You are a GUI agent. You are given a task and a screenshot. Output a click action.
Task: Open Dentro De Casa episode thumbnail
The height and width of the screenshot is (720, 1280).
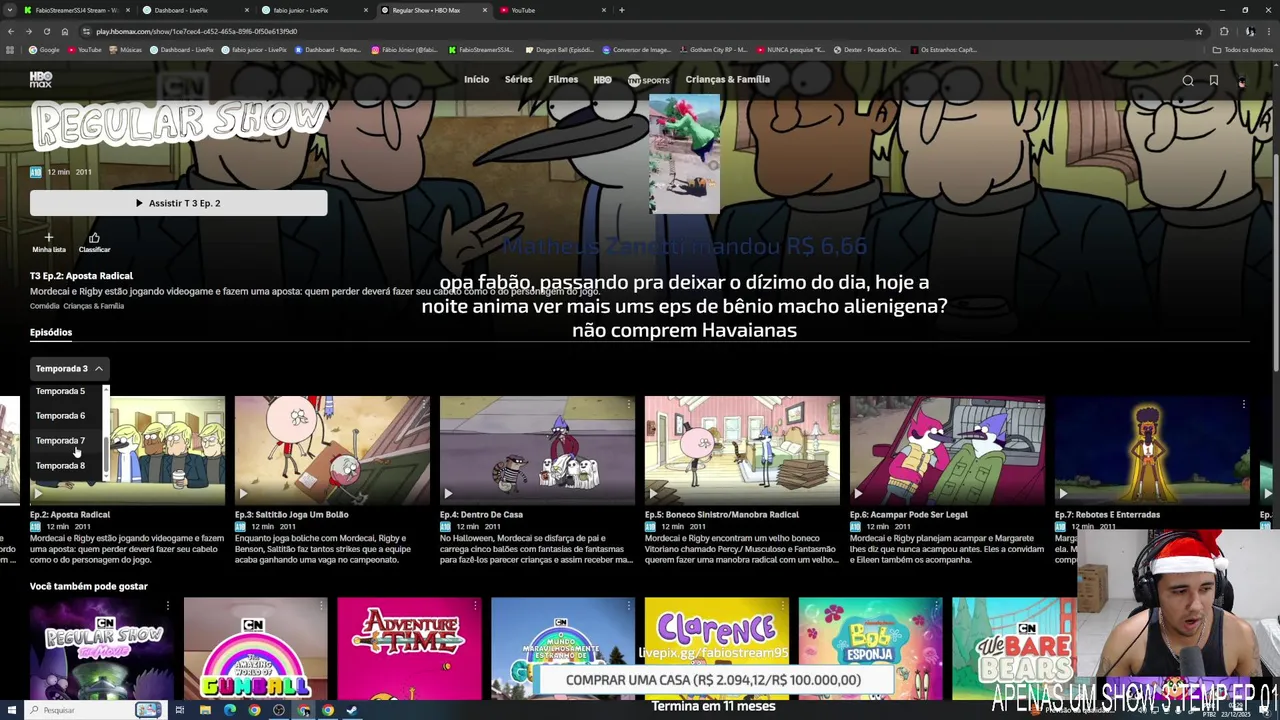point(537,450)
